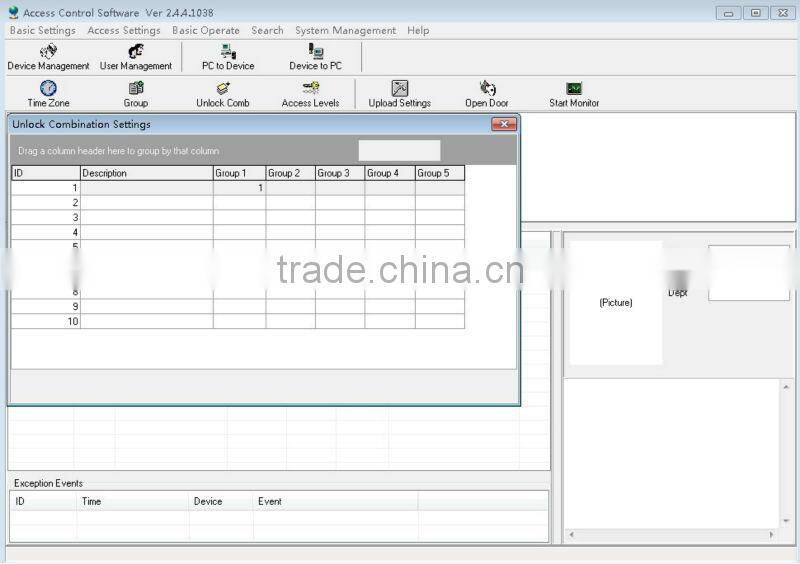Click the right panel's scroll right arrow
This screenshot has width=800, height=564.
(x=771, y=534)
